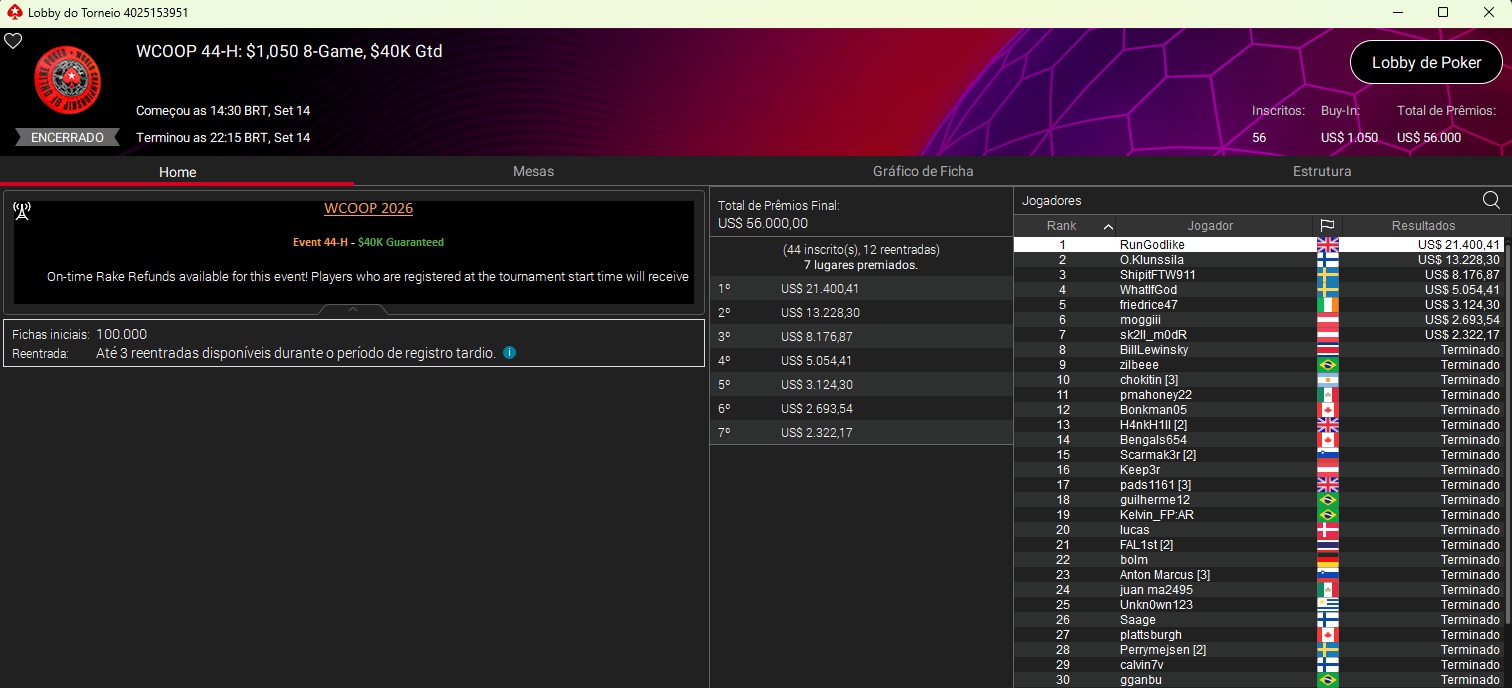
Task: Select player row guilherme12
Action: (1259, 500)
